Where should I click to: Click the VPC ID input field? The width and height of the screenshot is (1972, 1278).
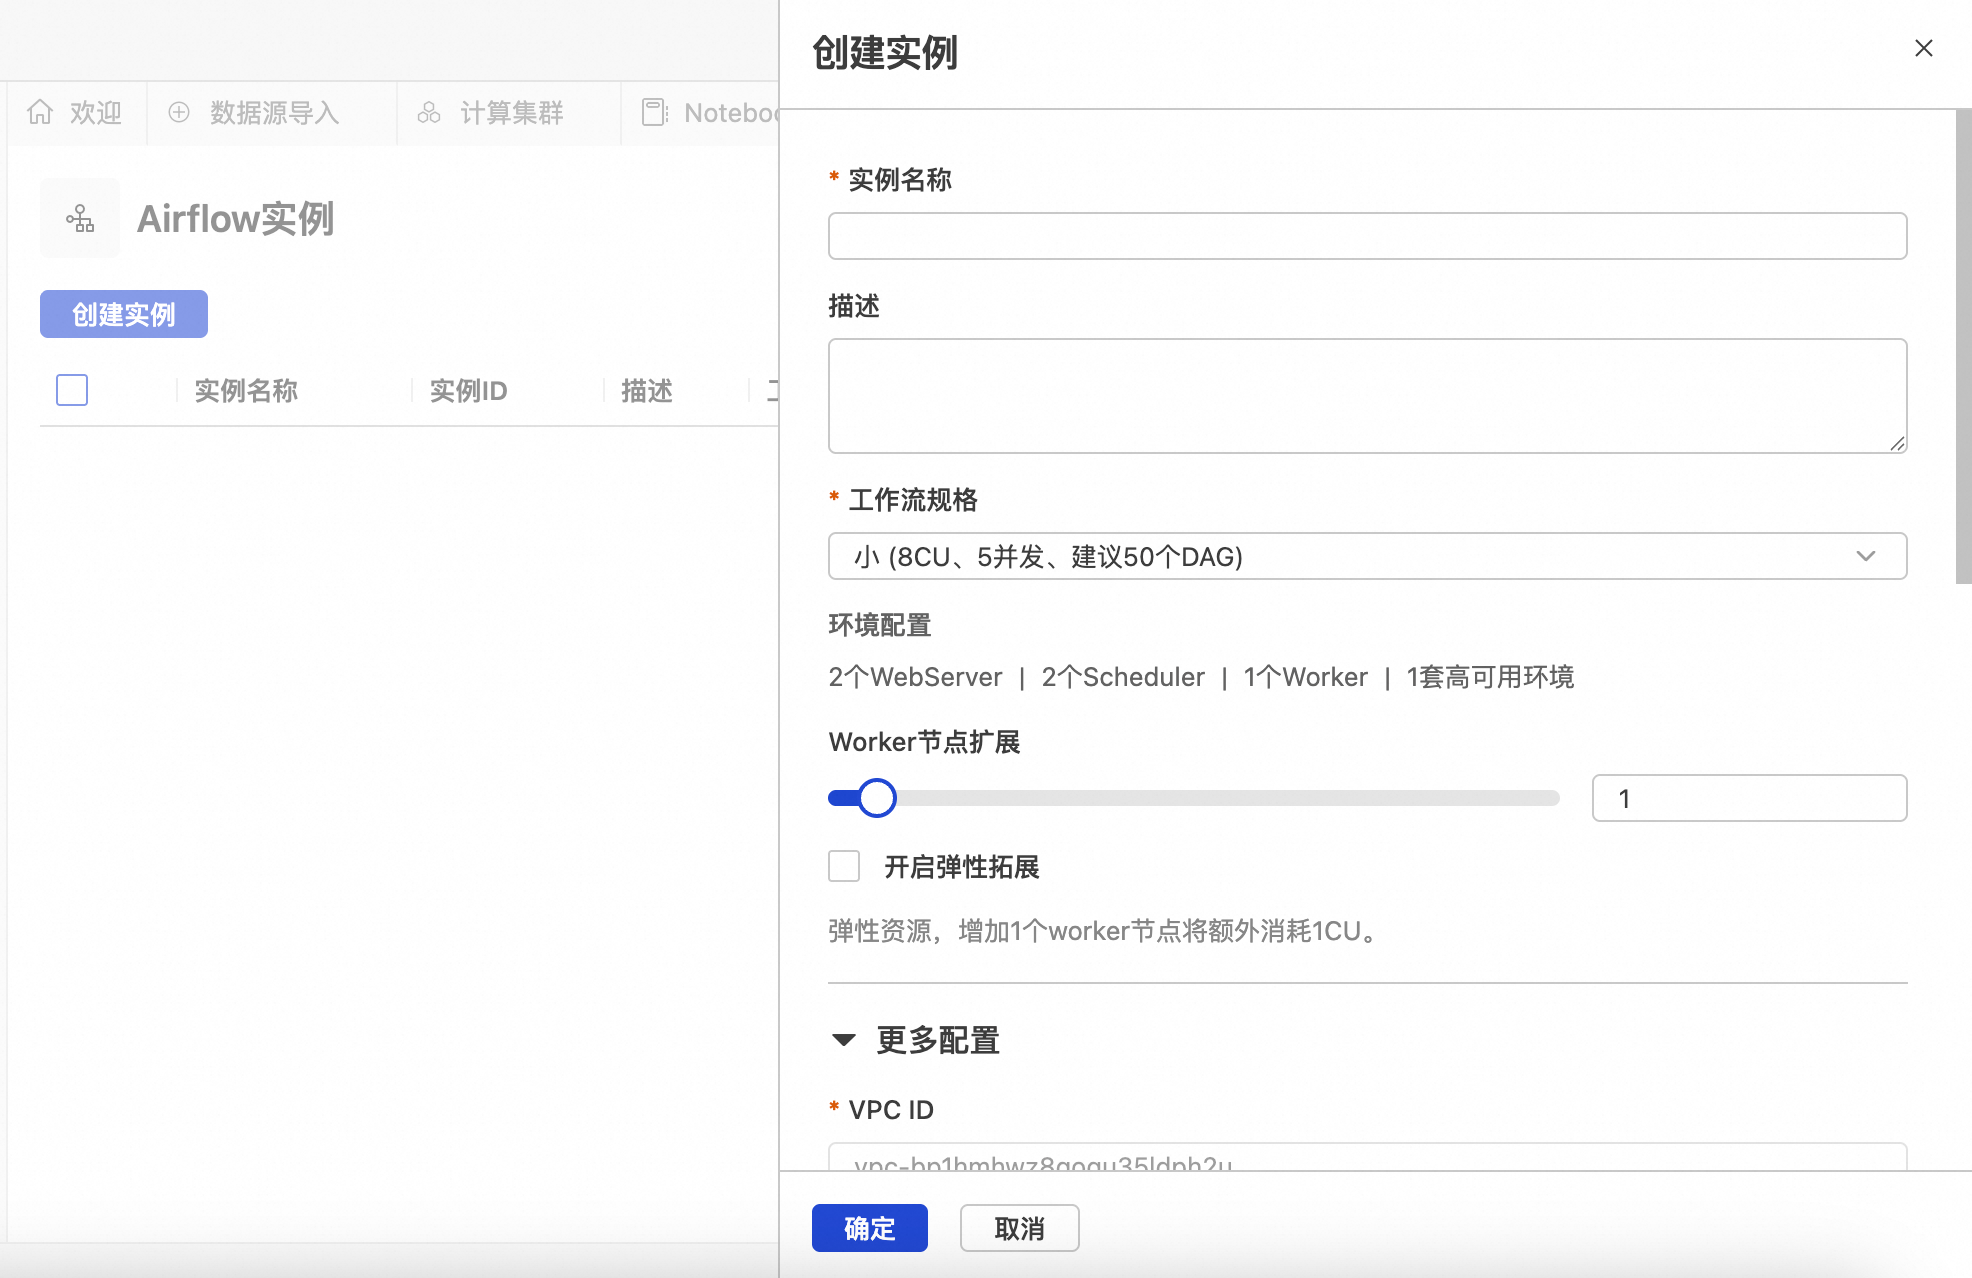coord(1367,1157)
